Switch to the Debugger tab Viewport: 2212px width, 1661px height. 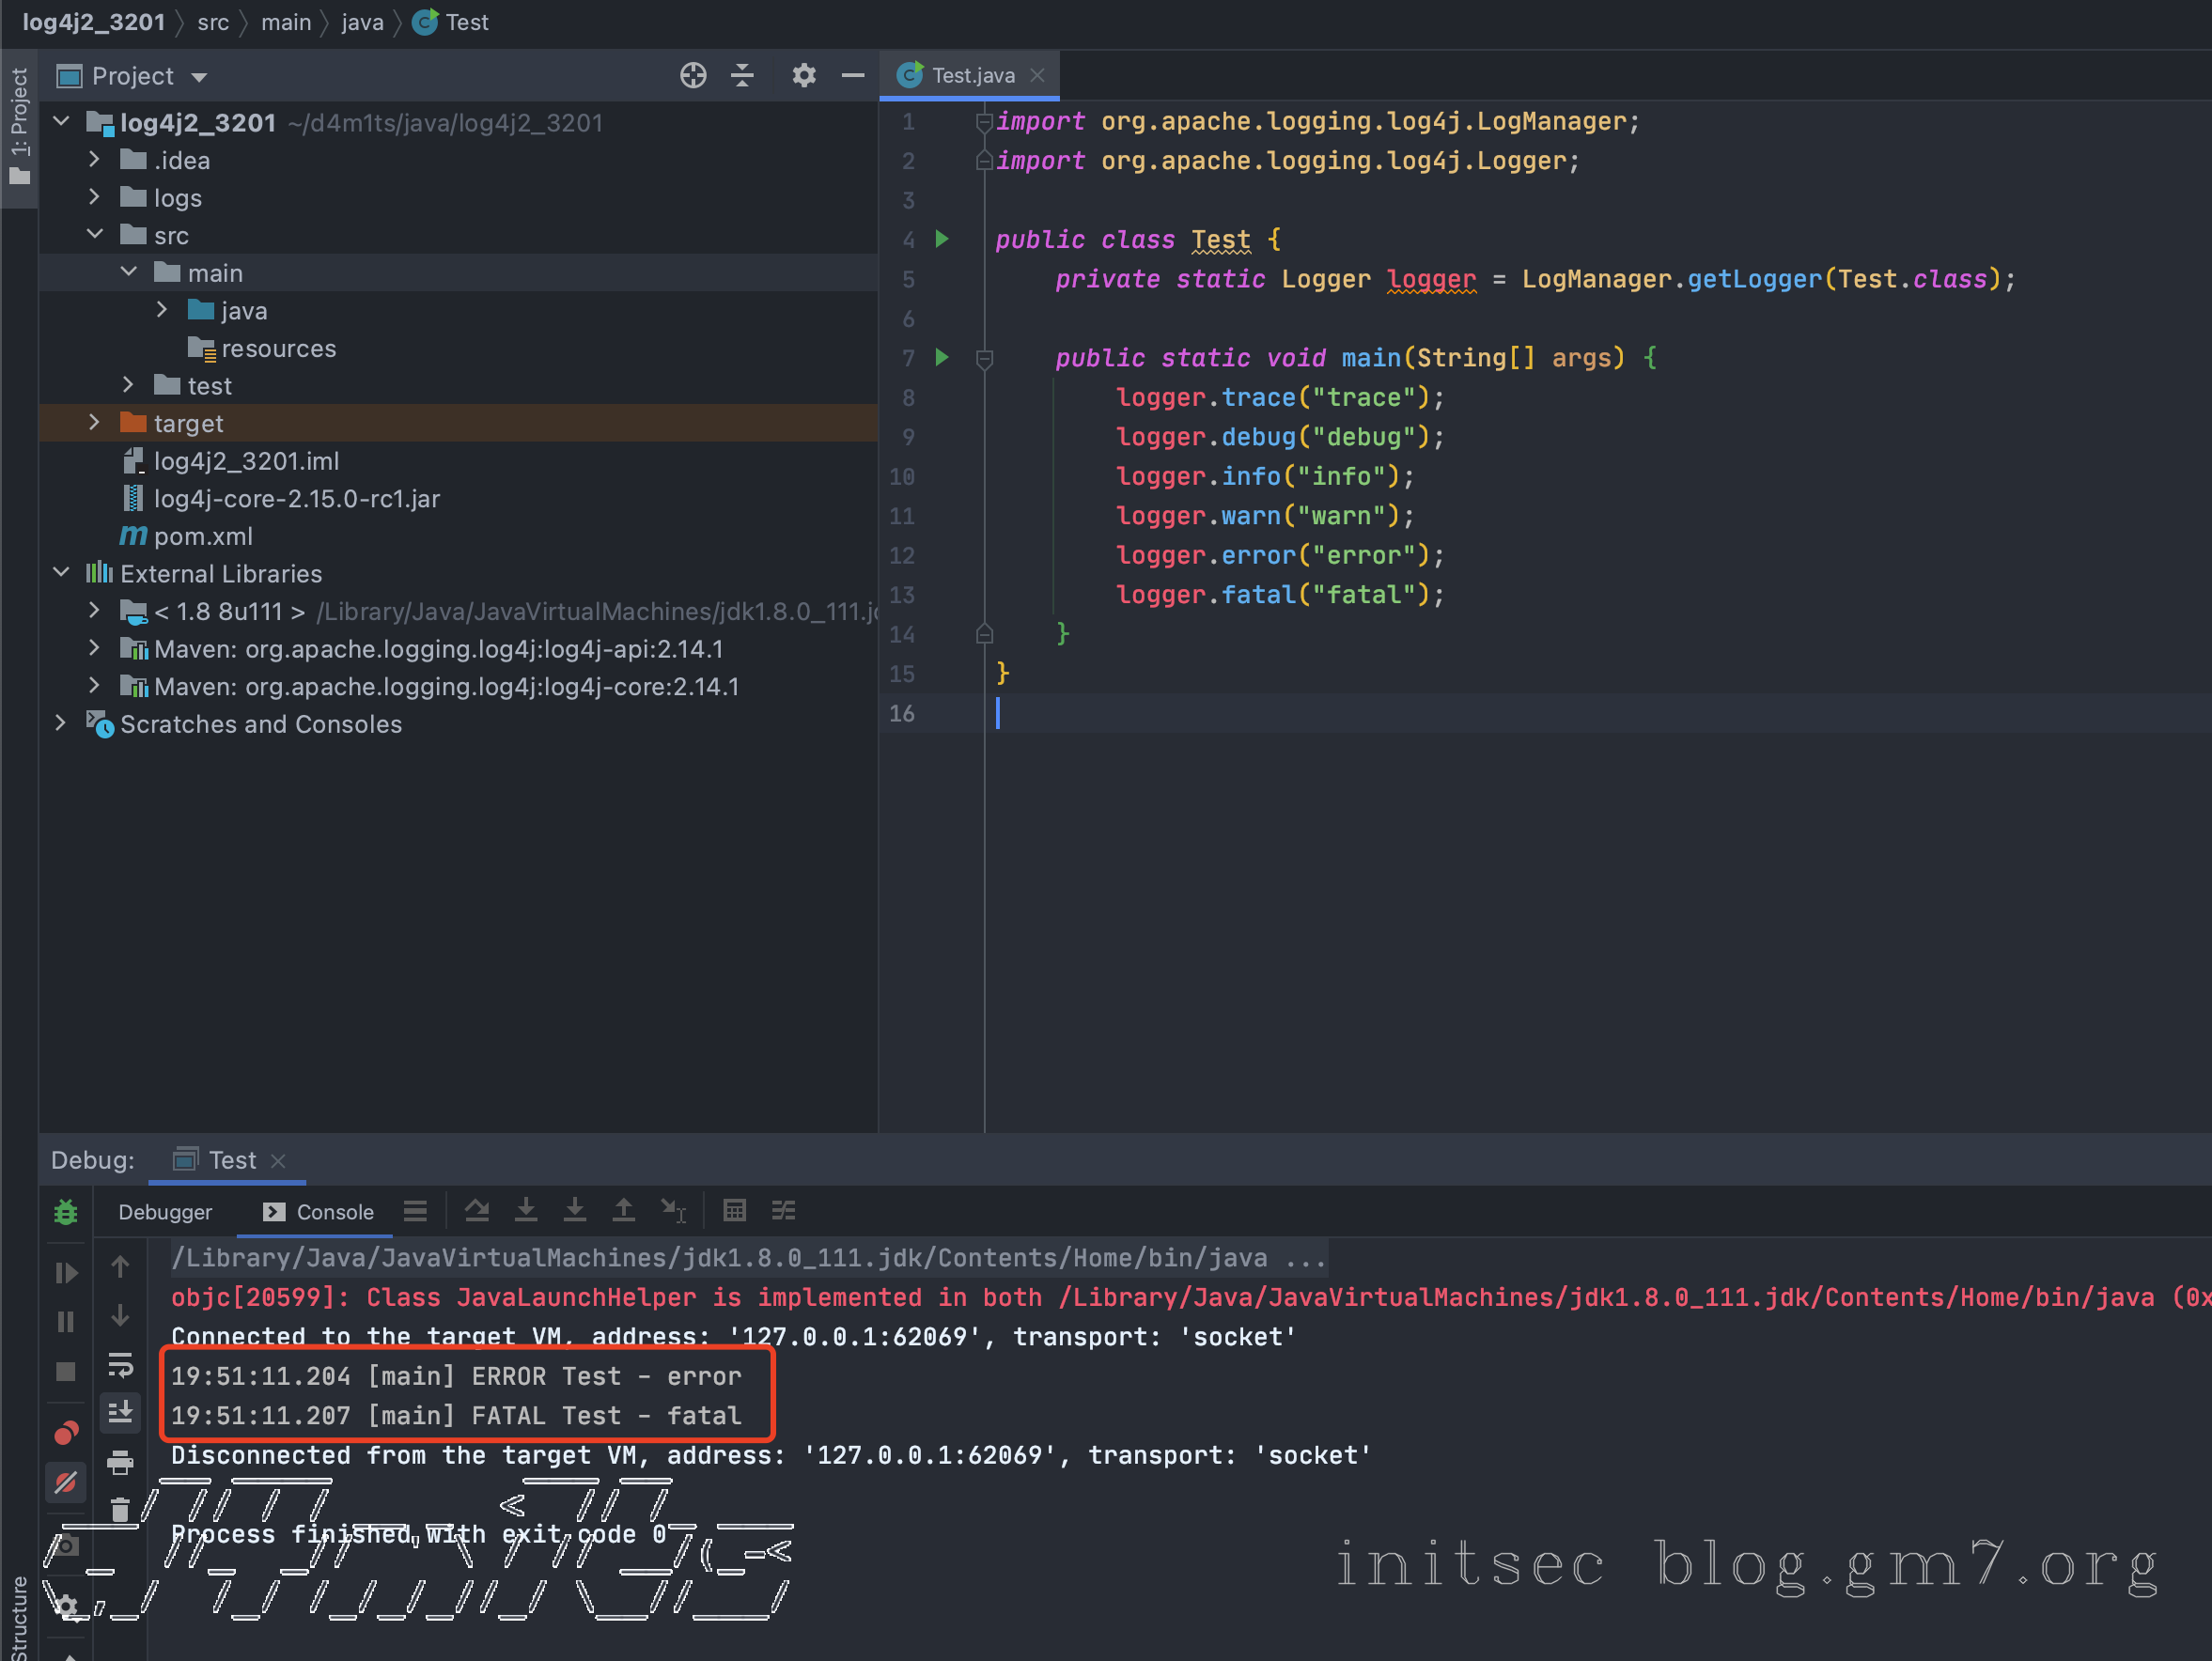click(165, 1212)
